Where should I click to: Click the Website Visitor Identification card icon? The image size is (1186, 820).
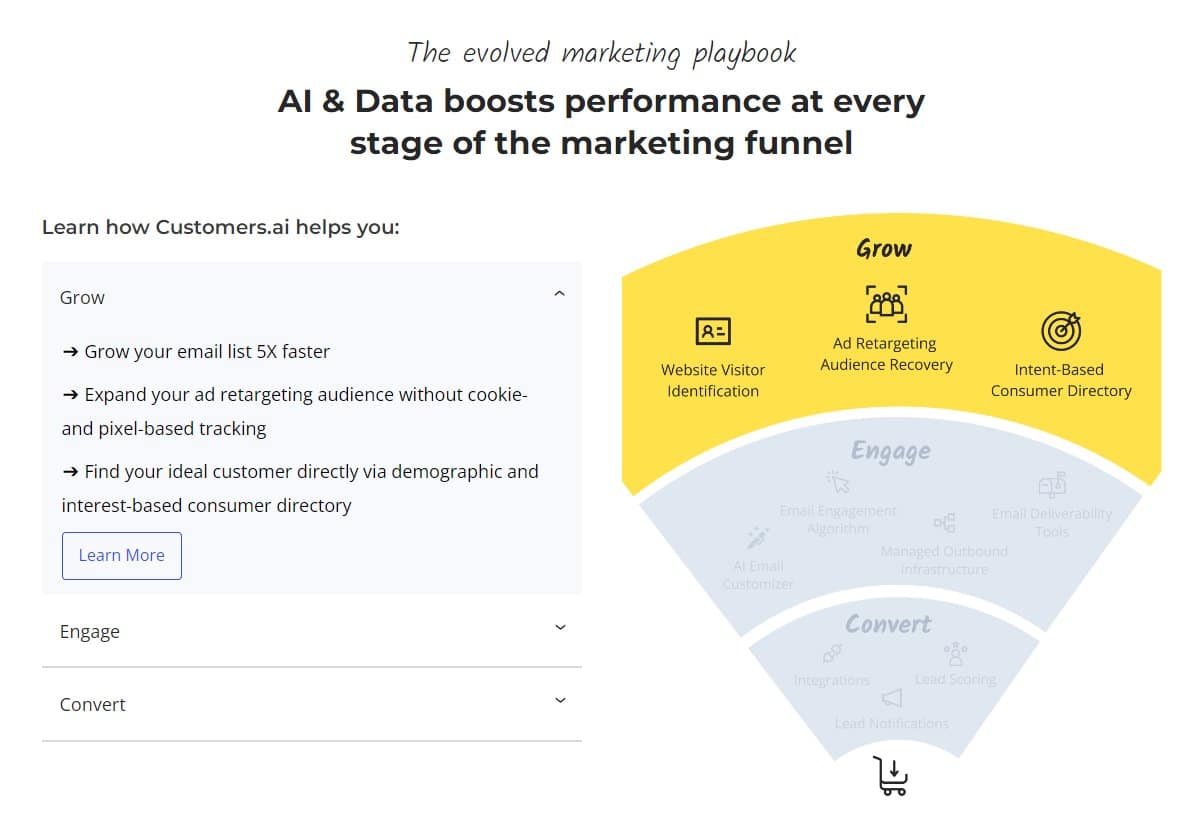713,331
